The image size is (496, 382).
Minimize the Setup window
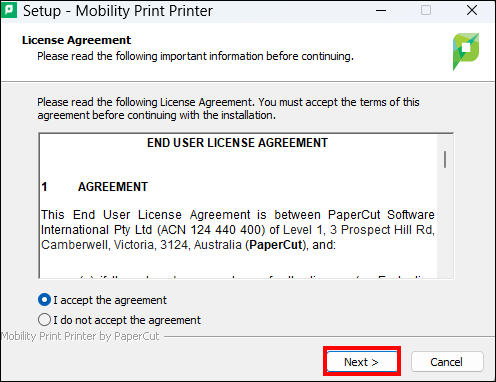click(381, 10)
